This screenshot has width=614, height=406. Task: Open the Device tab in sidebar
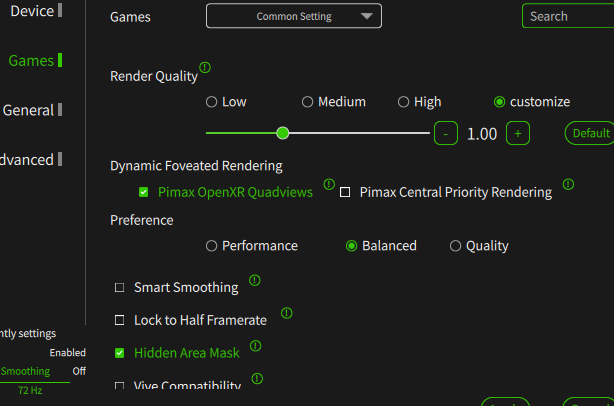click(31, 11)
